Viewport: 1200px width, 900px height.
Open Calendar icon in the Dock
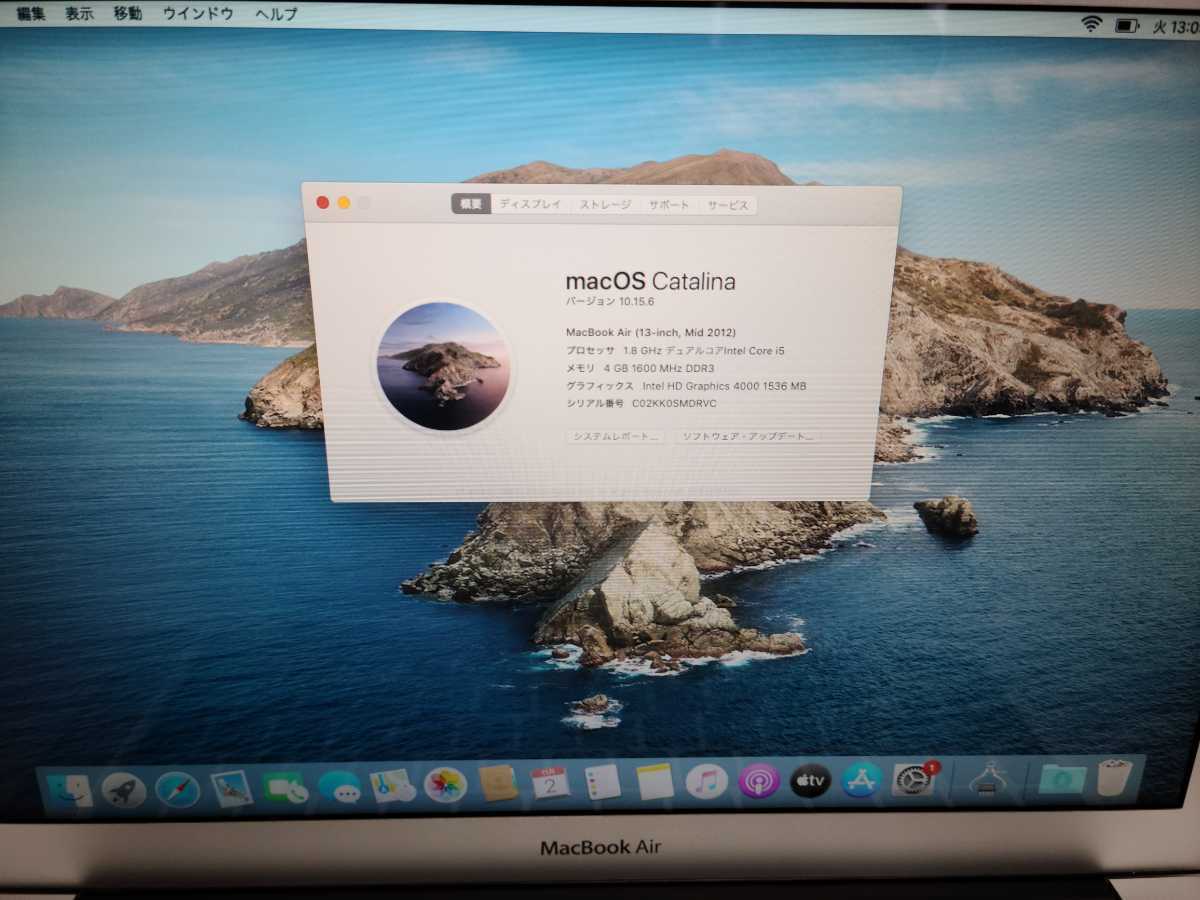[x=550, y=783]
